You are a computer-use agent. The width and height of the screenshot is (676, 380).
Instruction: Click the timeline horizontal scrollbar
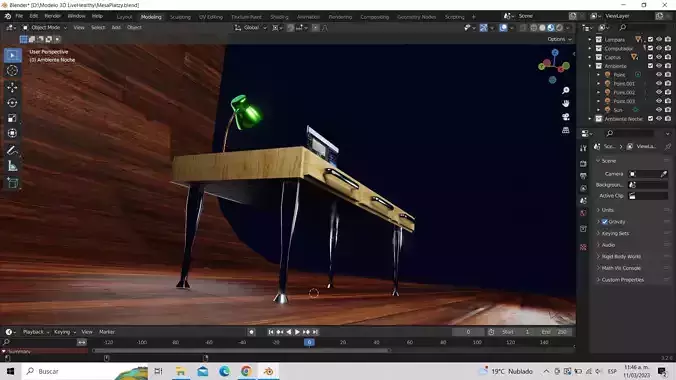click(241, 351)
